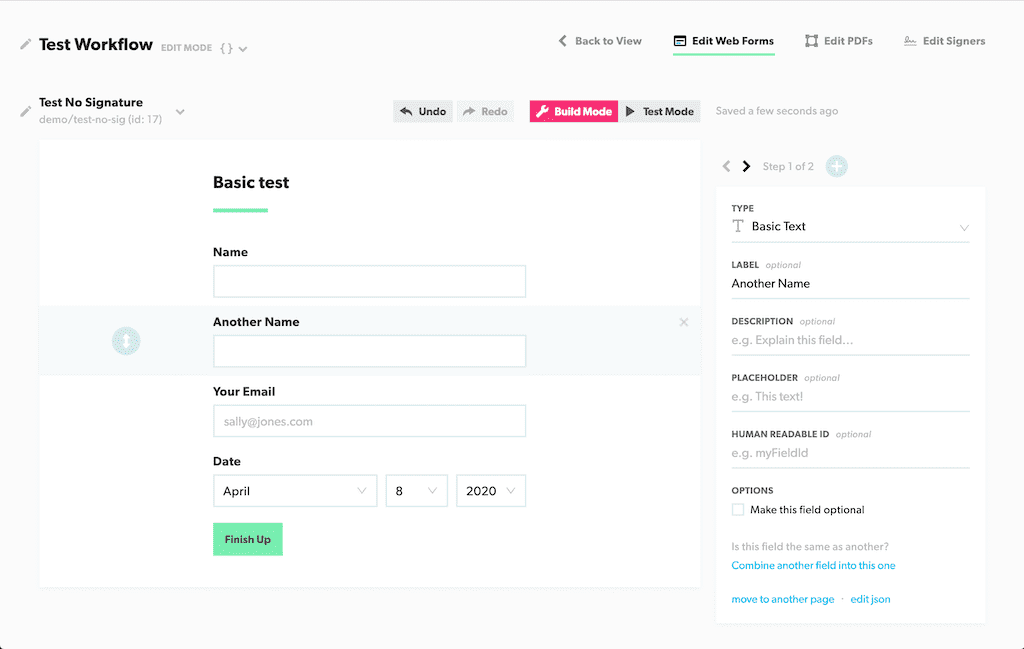Viewport: 1024px width, 649px height.
Task: Click the Label field containing Another Name
Action: (x=850, y=283)
